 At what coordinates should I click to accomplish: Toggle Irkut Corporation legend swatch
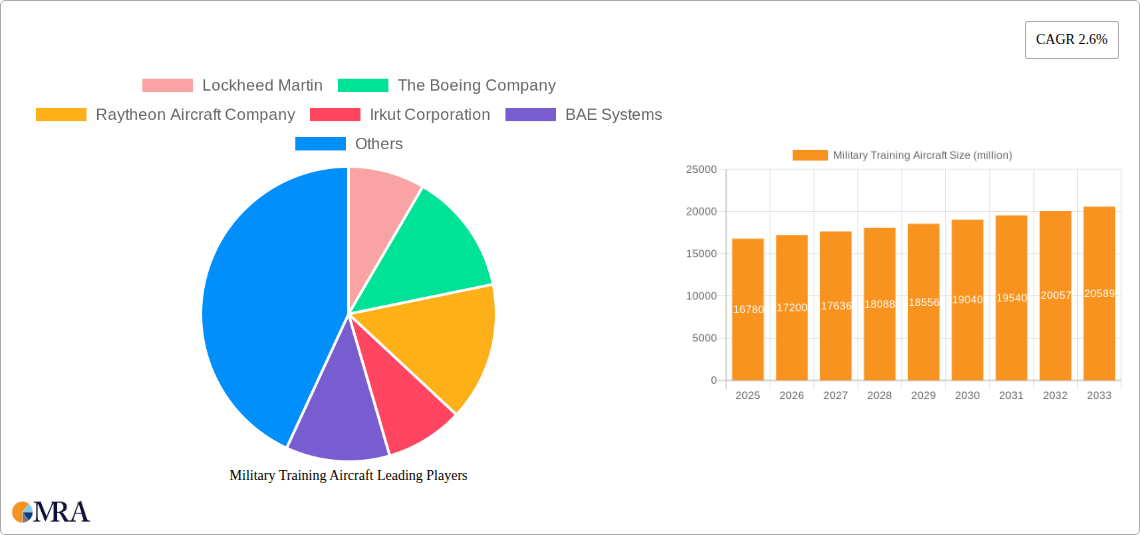(x=335, y=115)
